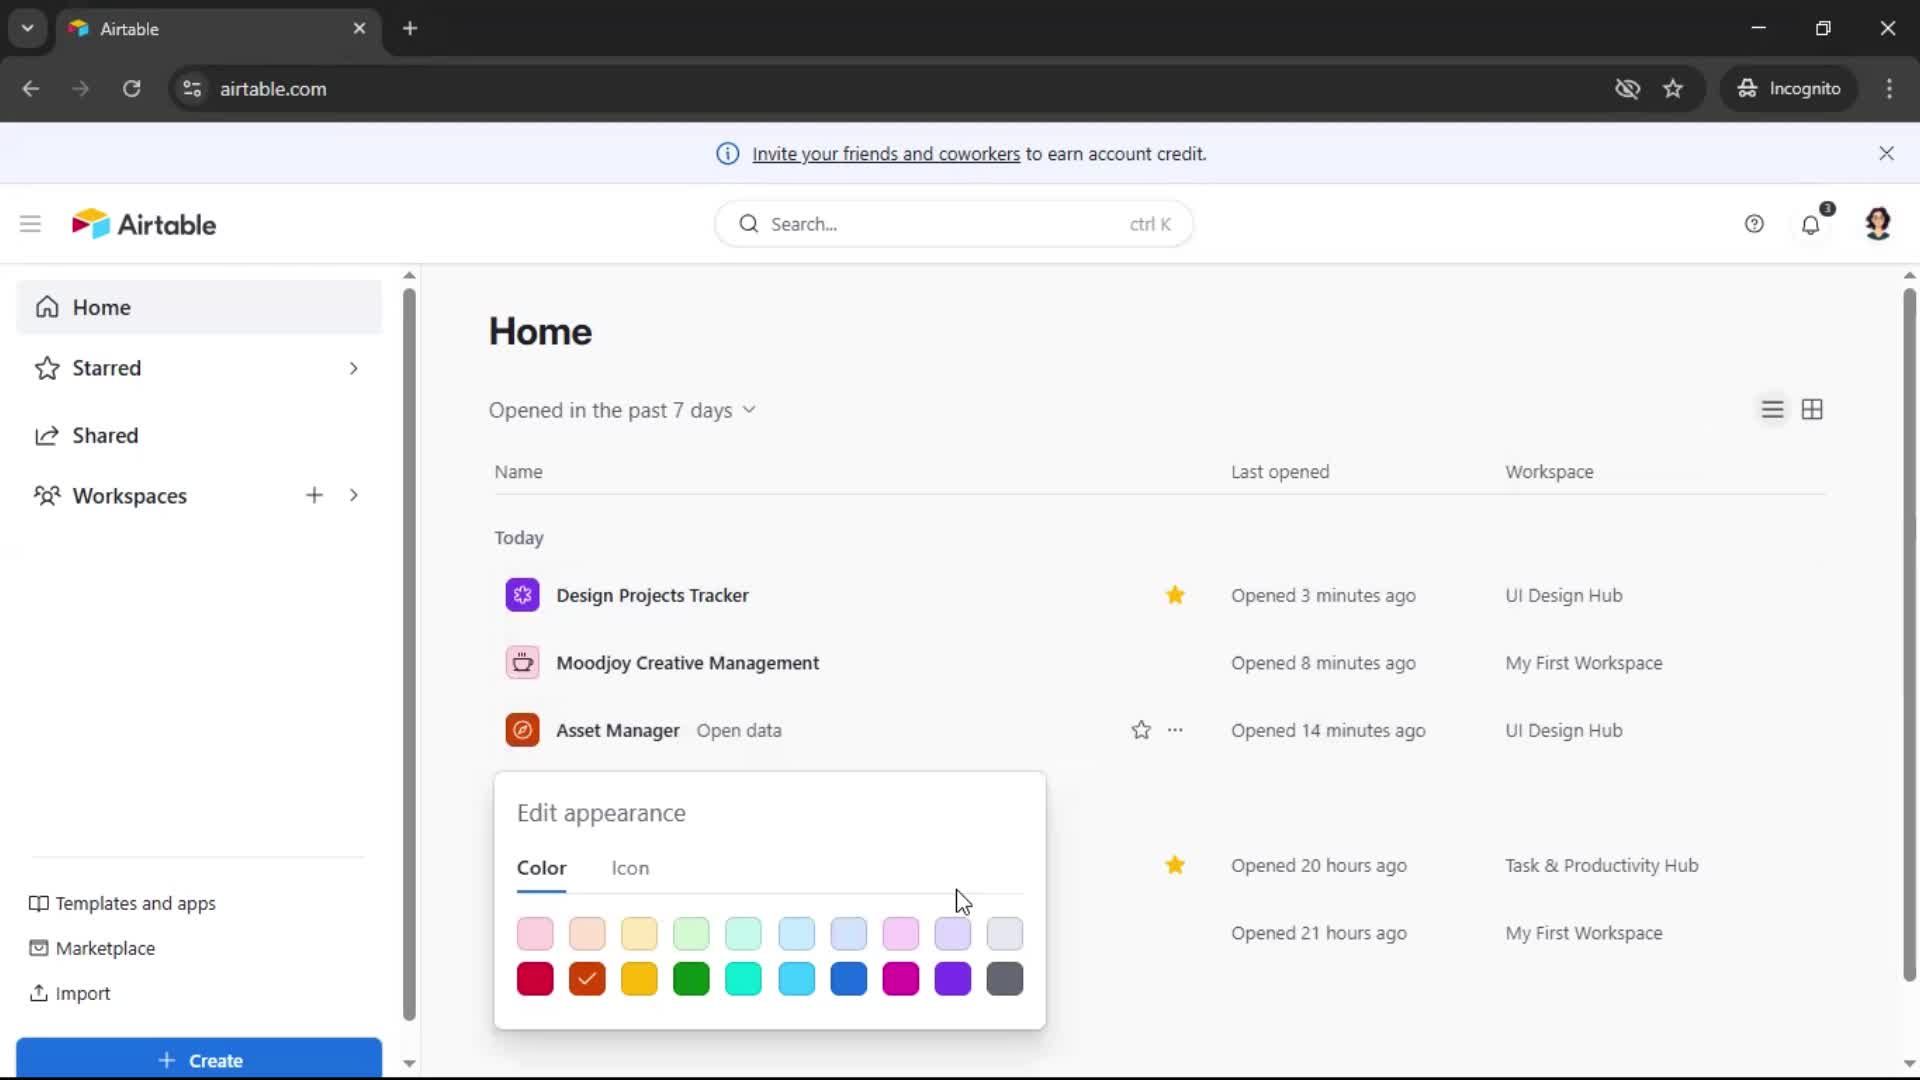
Task: Open Templates and apps
Action: tap(122, 903)
